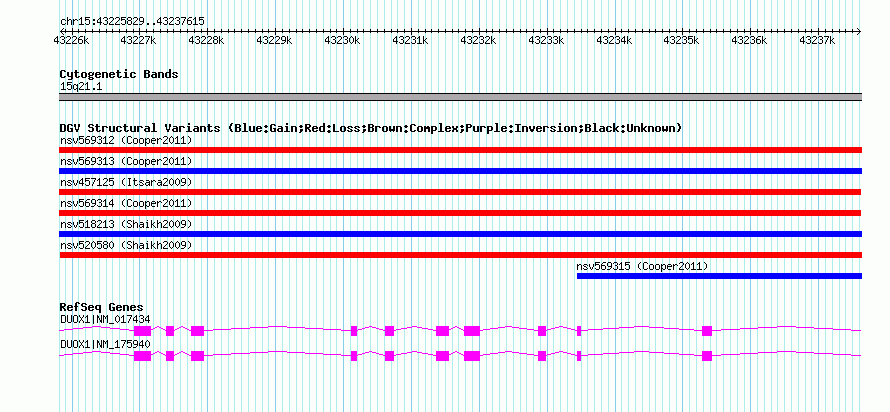Screen dimensions: 890x412
Task: Click the 43229k ruler tick label
Action: [275, 41]
